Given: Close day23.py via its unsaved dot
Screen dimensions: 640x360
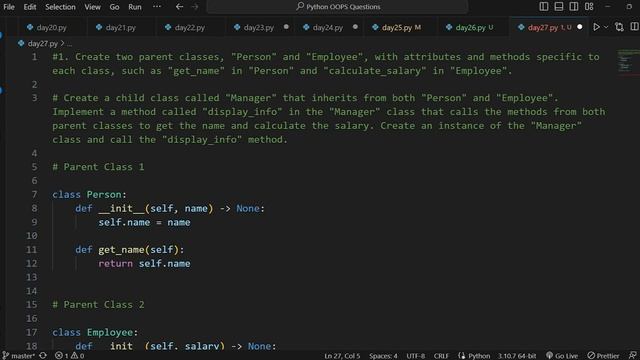Looking at the screenshot, I should click(x=286, y=27).
